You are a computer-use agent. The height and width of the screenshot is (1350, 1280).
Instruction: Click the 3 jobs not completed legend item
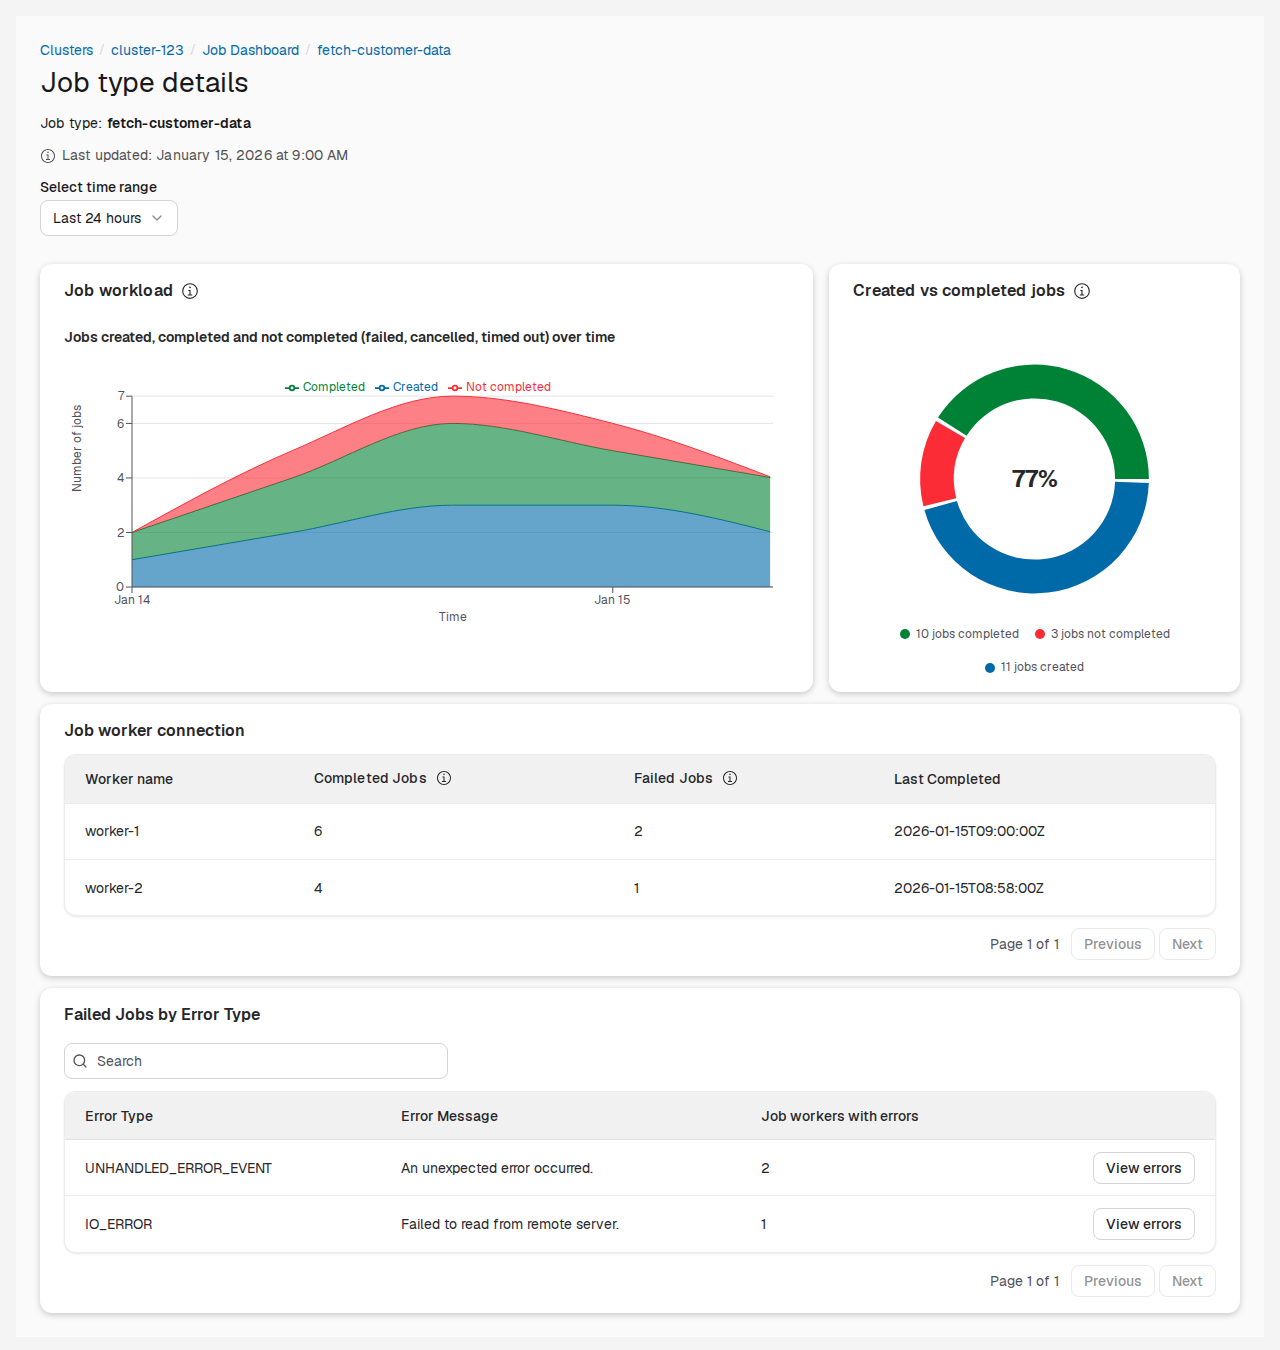point(1102,634)
